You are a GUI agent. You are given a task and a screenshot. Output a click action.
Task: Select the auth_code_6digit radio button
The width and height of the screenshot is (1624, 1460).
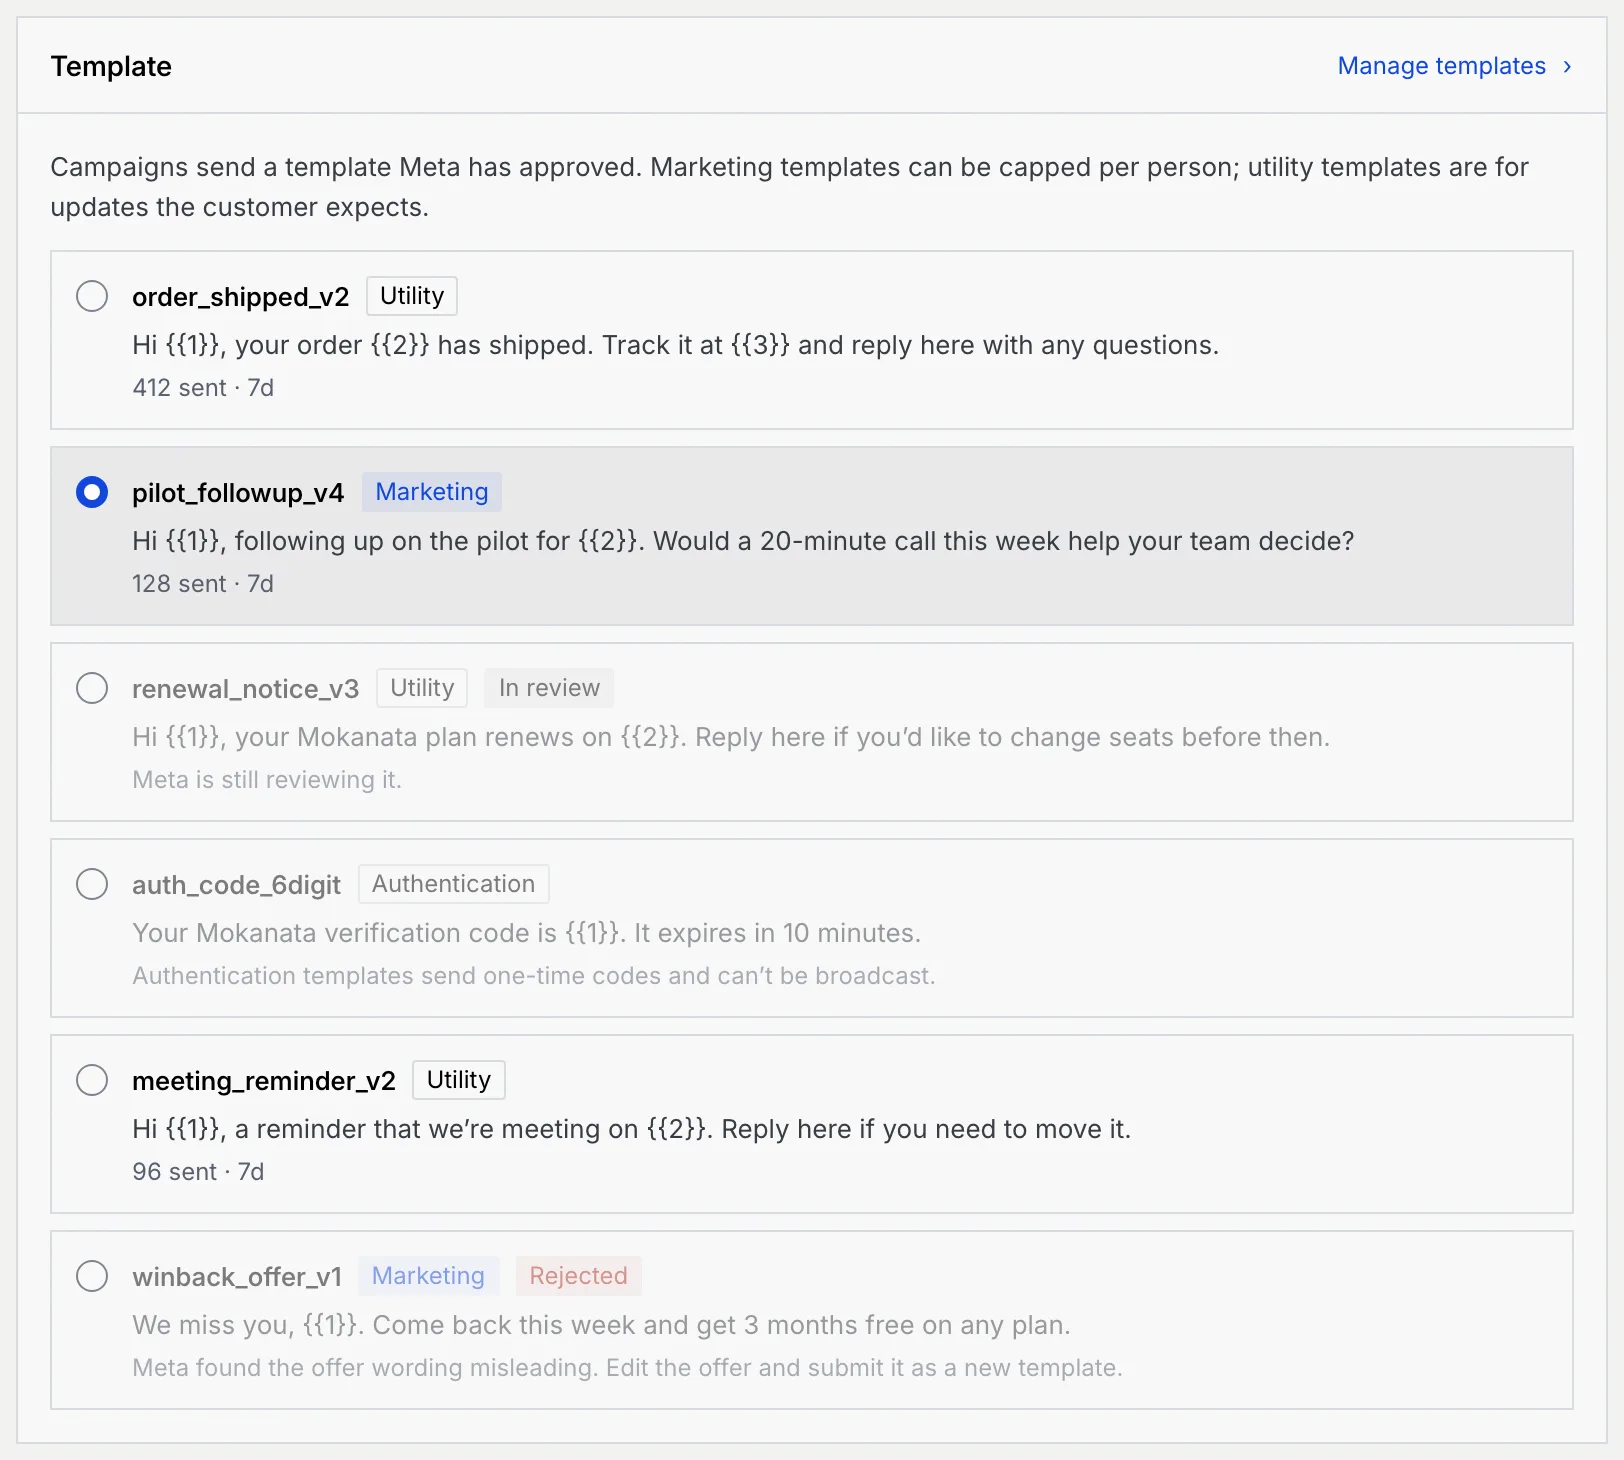(x=92, y=884)
